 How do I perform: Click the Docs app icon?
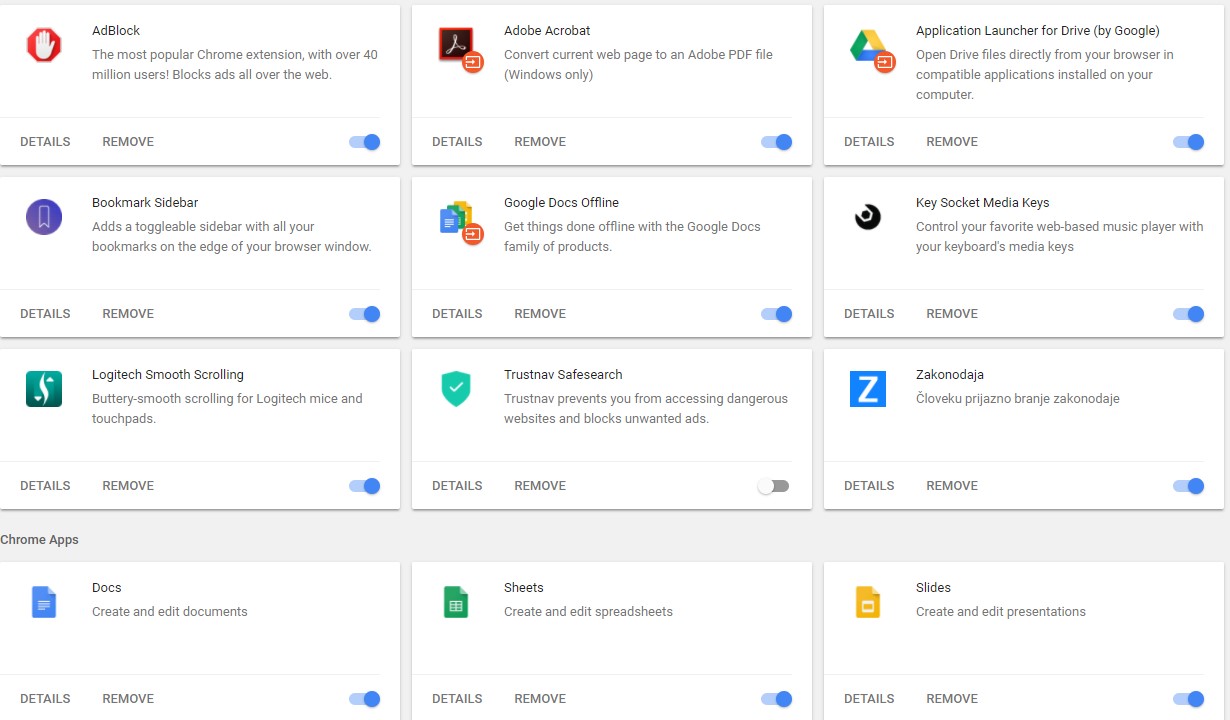pyautogui.click(x=44, y=602)
